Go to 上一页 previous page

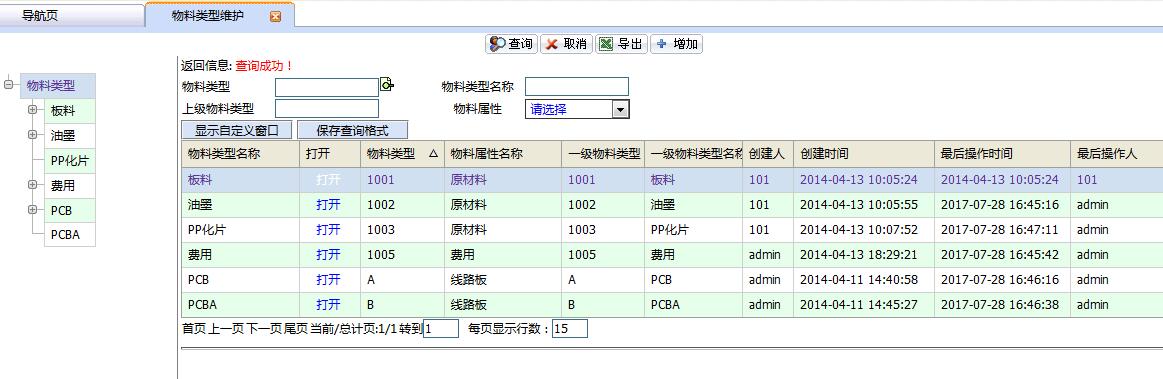(x=225, y=329)
